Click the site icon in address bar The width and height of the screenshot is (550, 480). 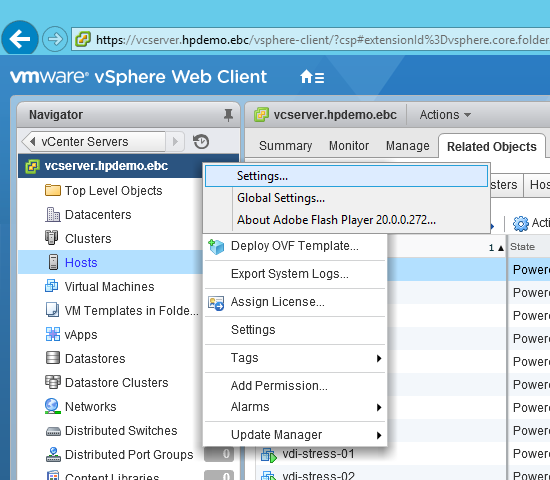point(83,39)
